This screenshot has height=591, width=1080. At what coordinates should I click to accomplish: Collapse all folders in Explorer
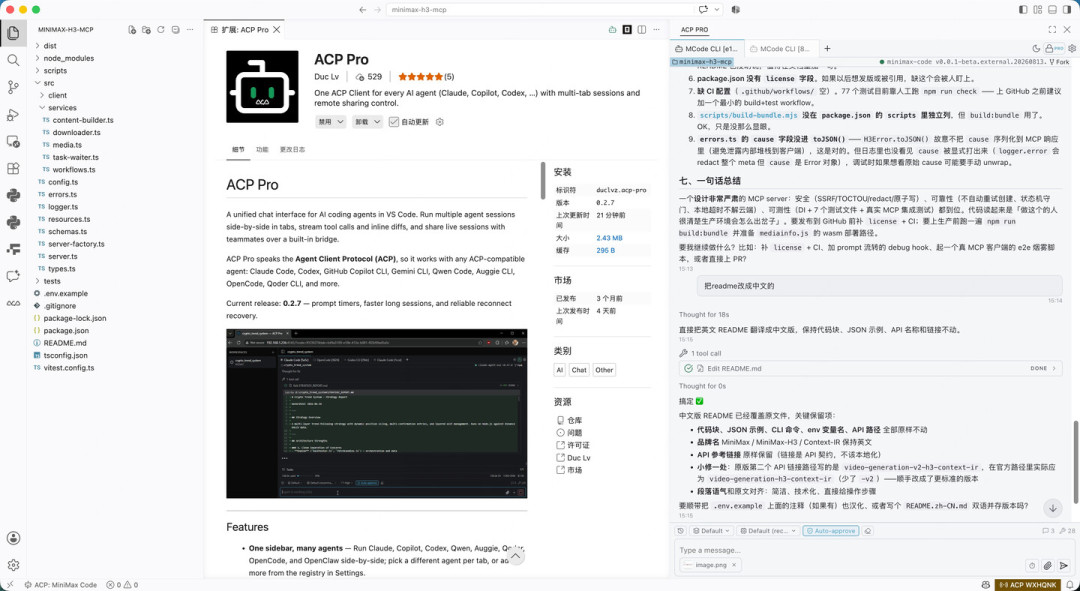175,30
